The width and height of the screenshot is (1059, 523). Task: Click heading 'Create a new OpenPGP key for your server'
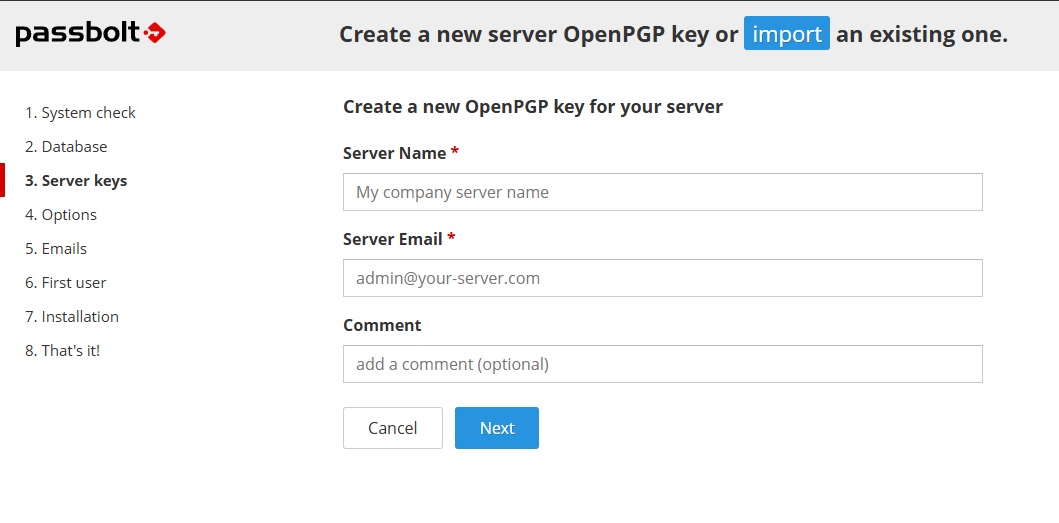pos(533,107)
